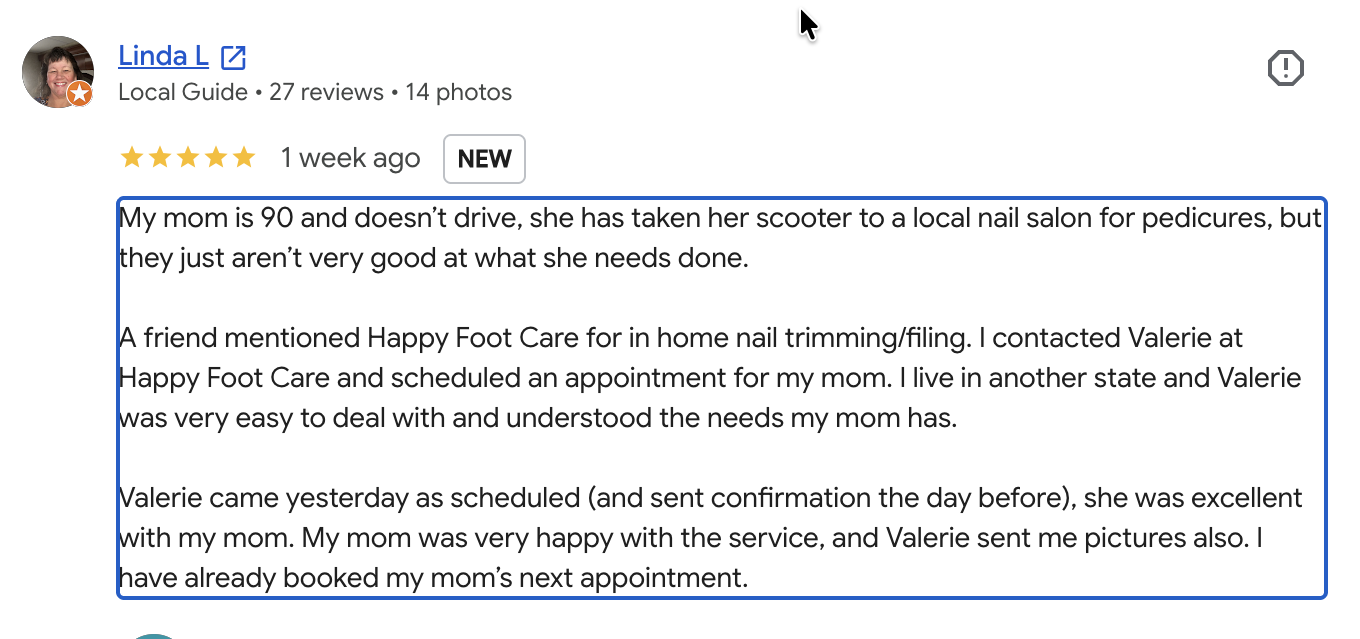Click the paragraph mentioning a friend's recommendation
This screenshot has width=1360, height=639.
tap(710, 378)
